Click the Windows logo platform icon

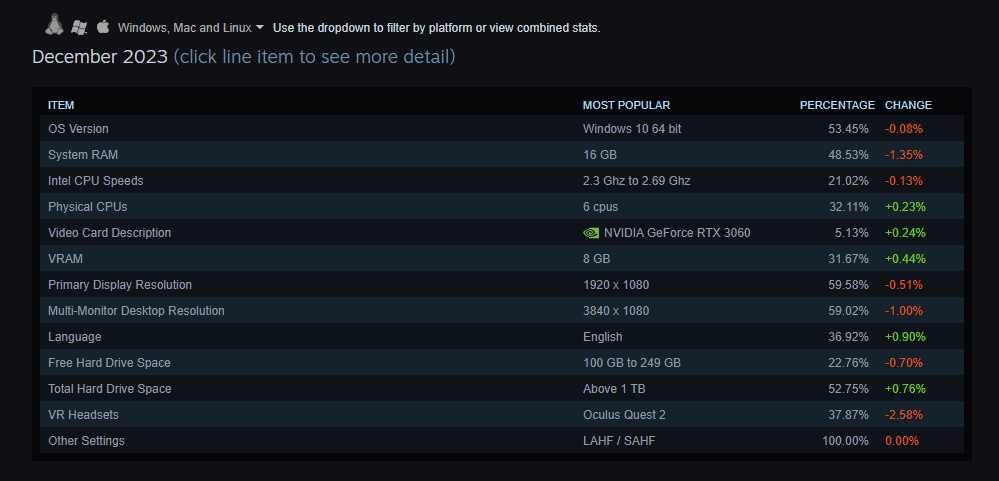pos(79,27)
